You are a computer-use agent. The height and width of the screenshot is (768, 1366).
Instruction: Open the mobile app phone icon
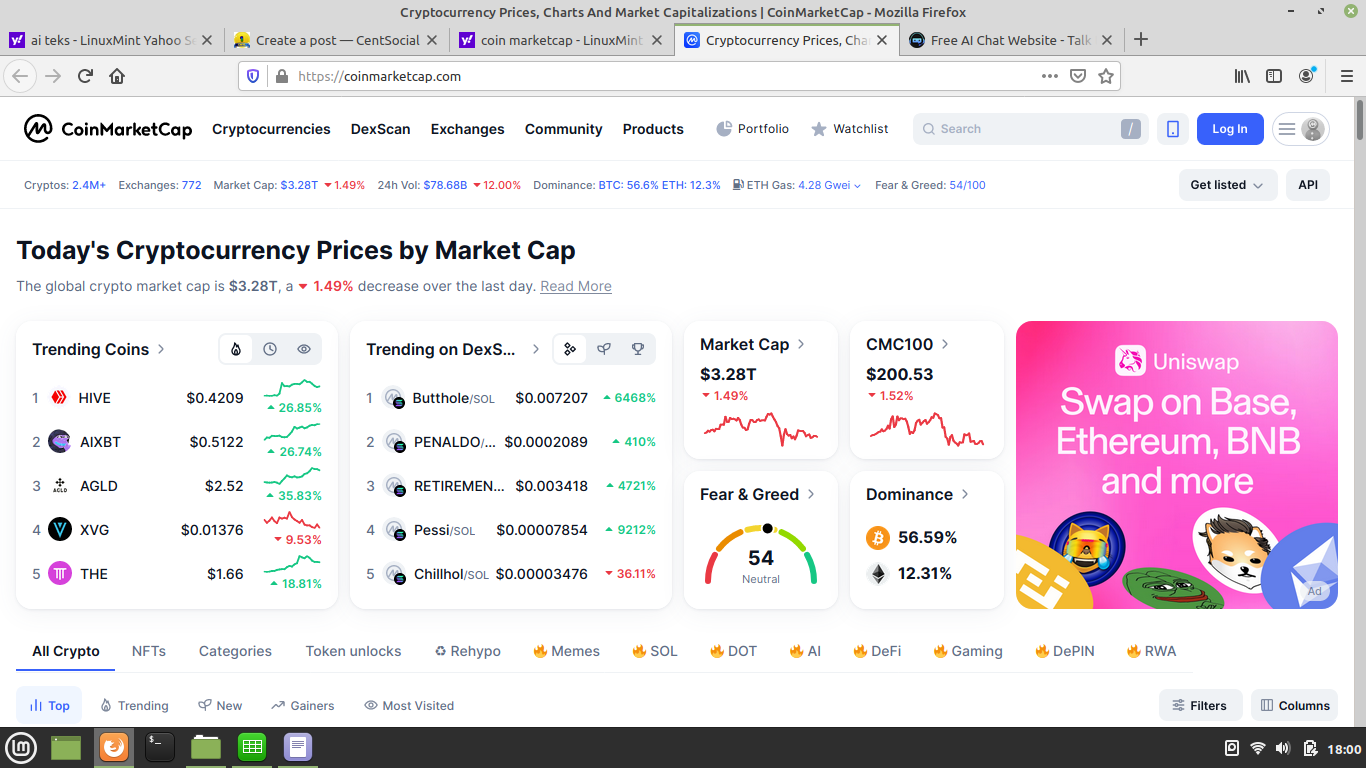[1173, 129]
